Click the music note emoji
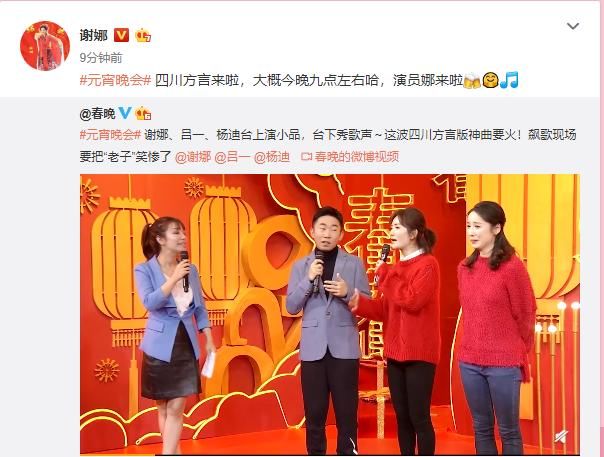604x457 pixels. [x=509, y=81]
